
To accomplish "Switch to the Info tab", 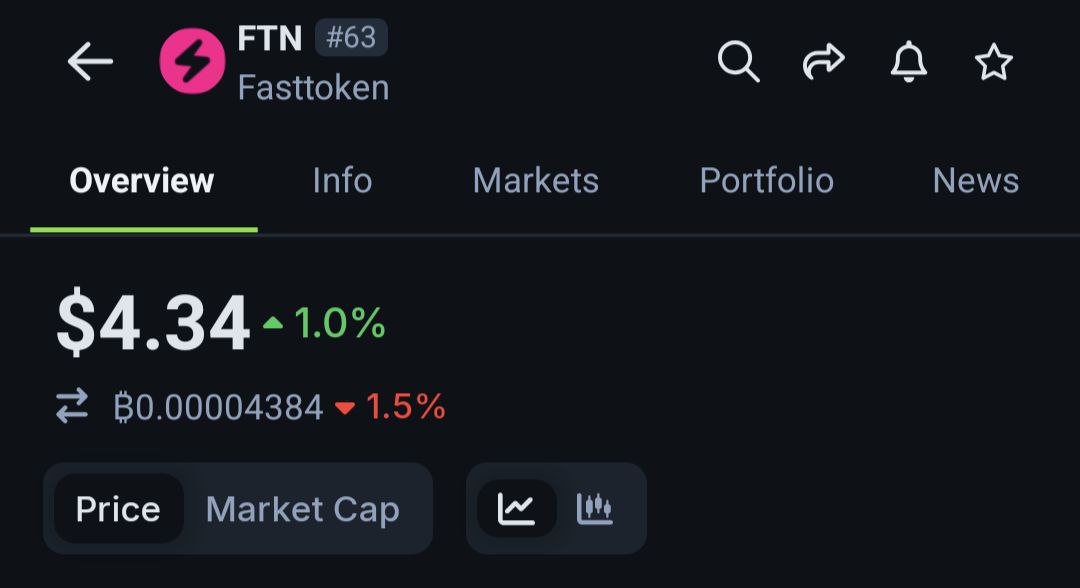I will tap(342, 180).
